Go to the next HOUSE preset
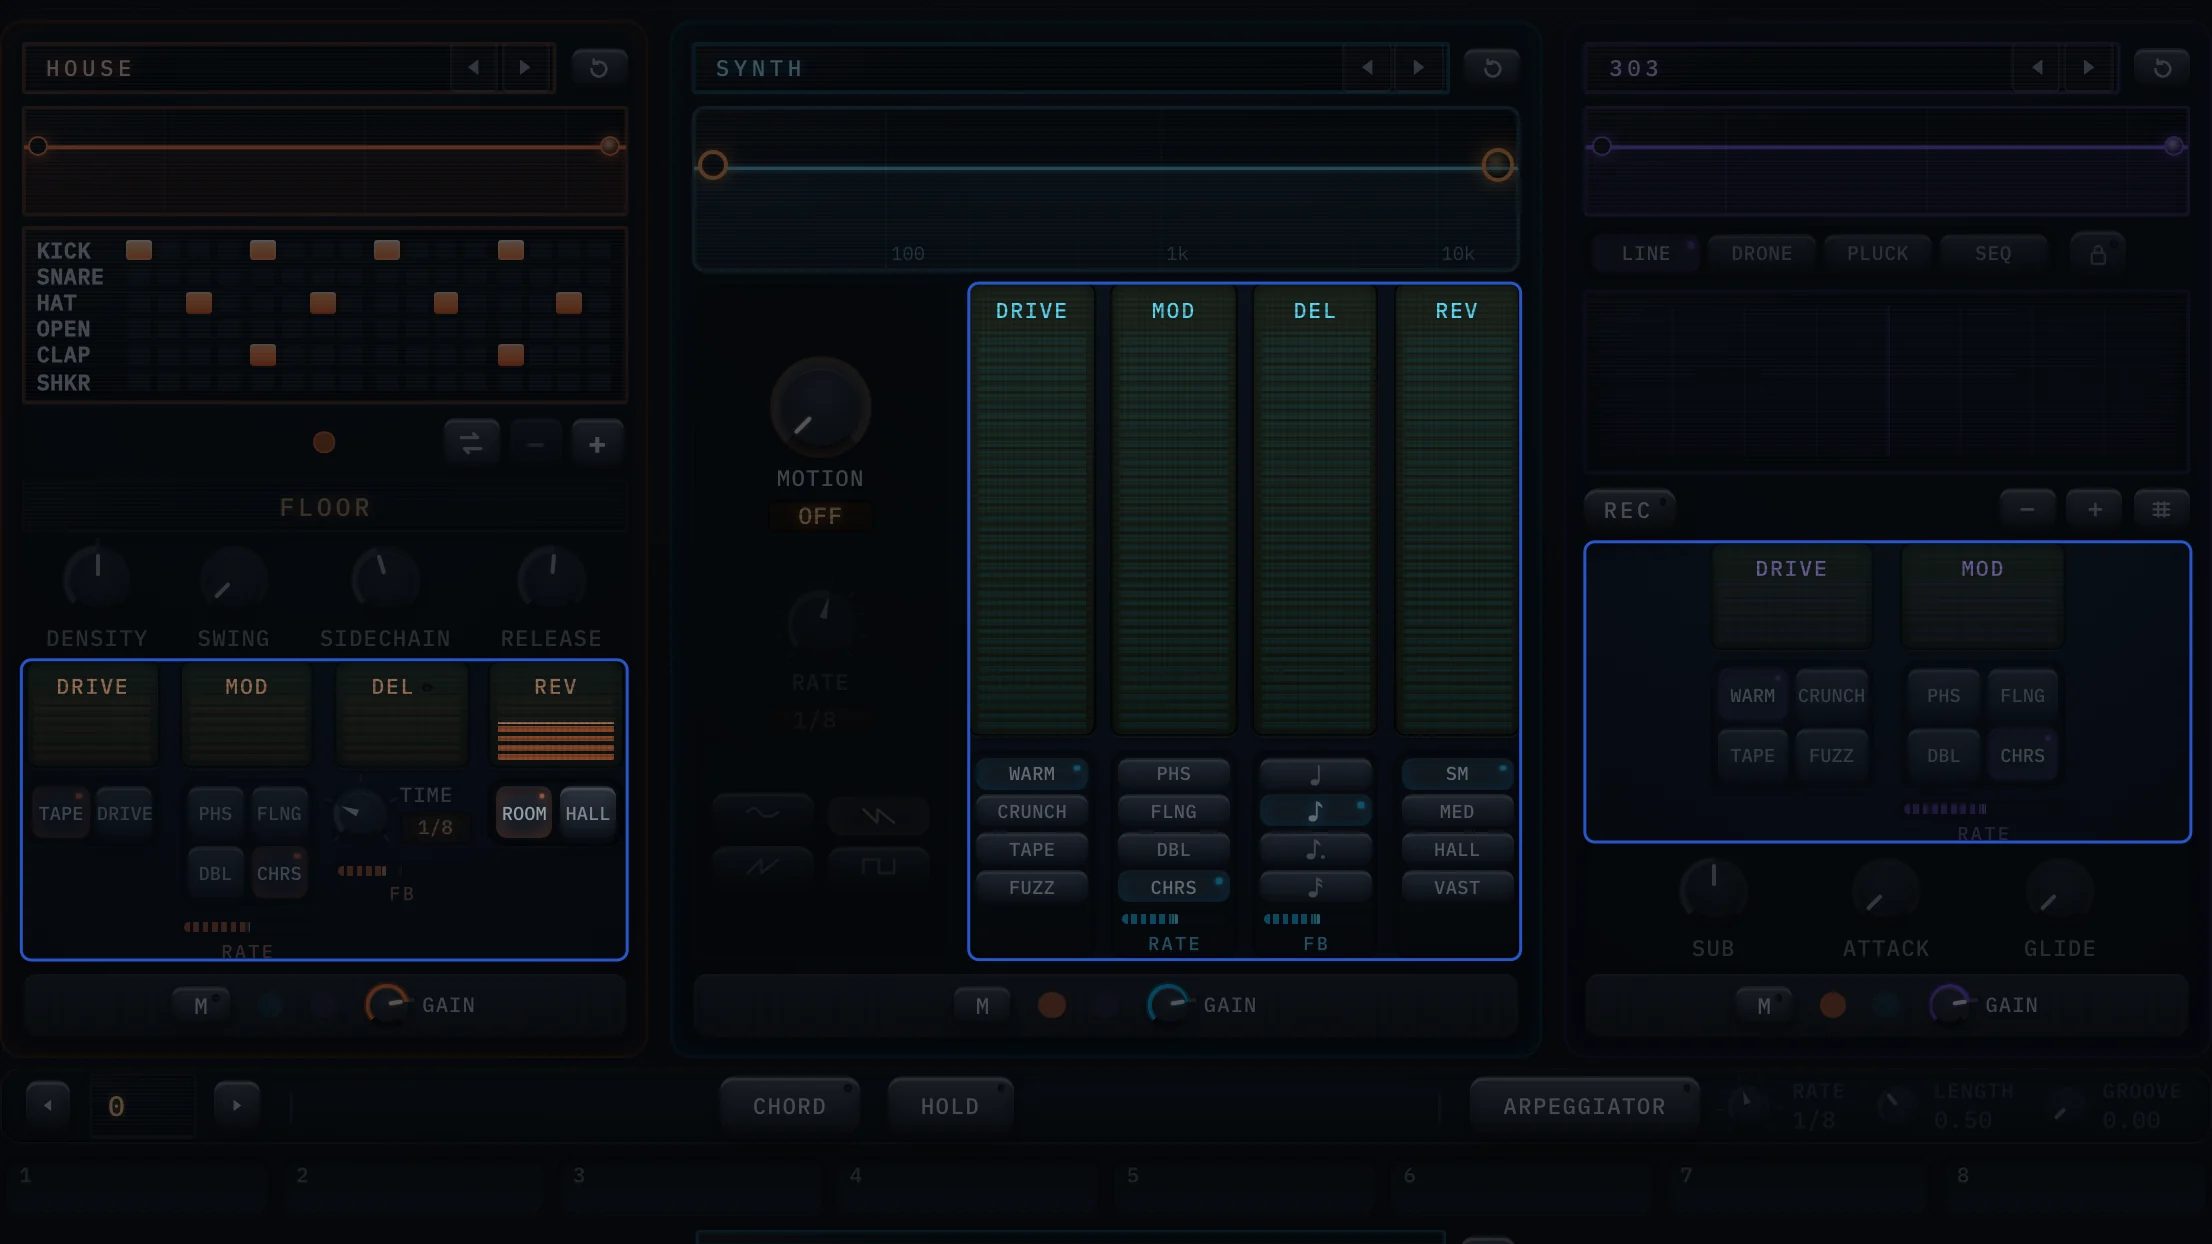This screenshot has width=2212, height=1244. pos(525,68)
